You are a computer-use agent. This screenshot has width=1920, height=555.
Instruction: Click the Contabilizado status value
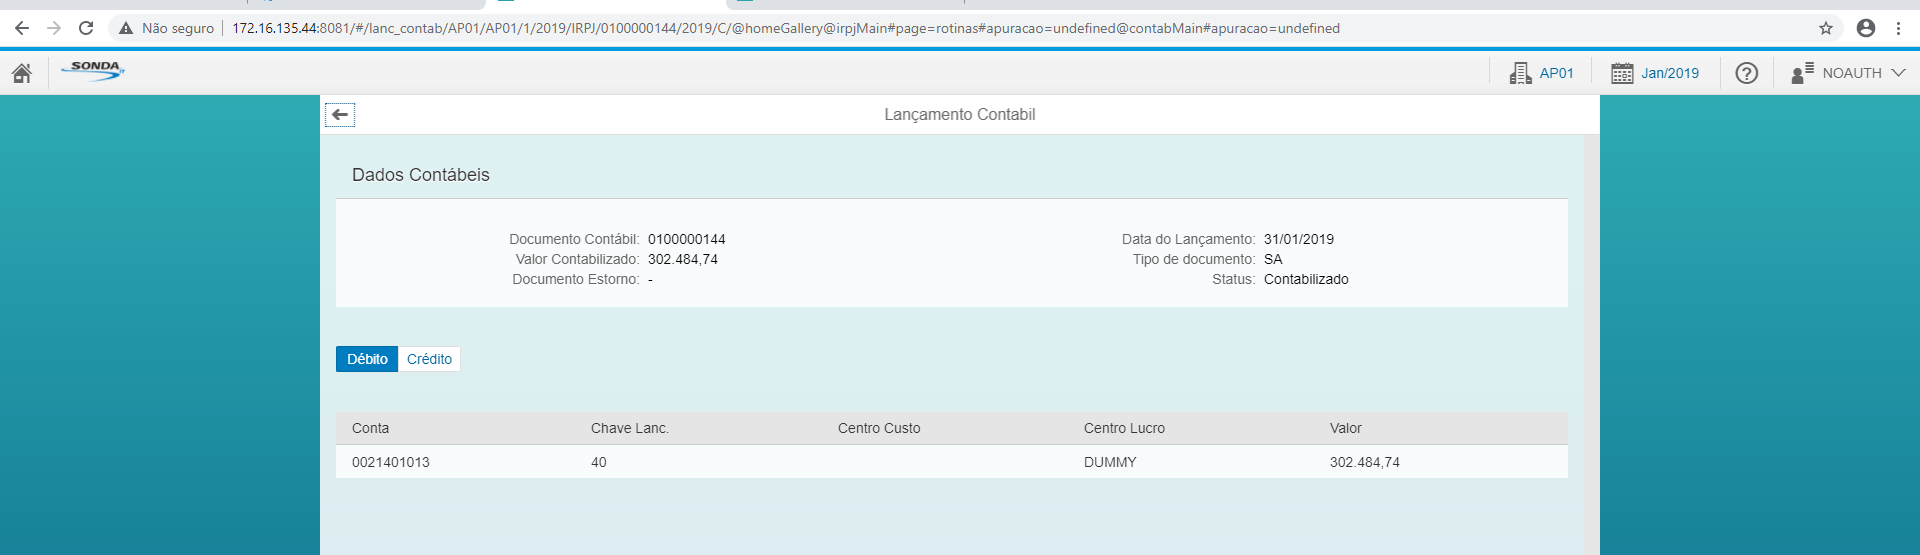pyautogui.click(x=1306, y=279)
